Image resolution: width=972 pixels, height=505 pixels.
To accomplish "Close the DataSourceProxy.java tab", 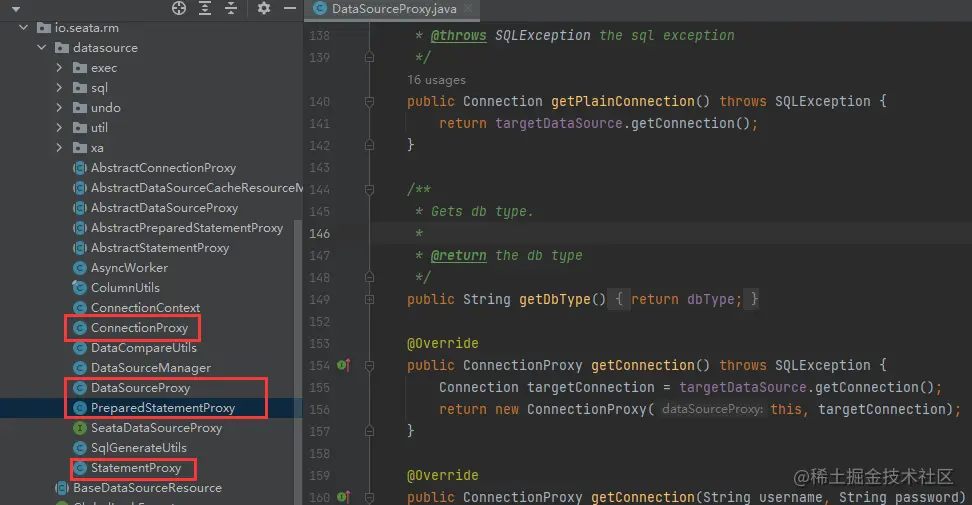I will pos(468,9).
